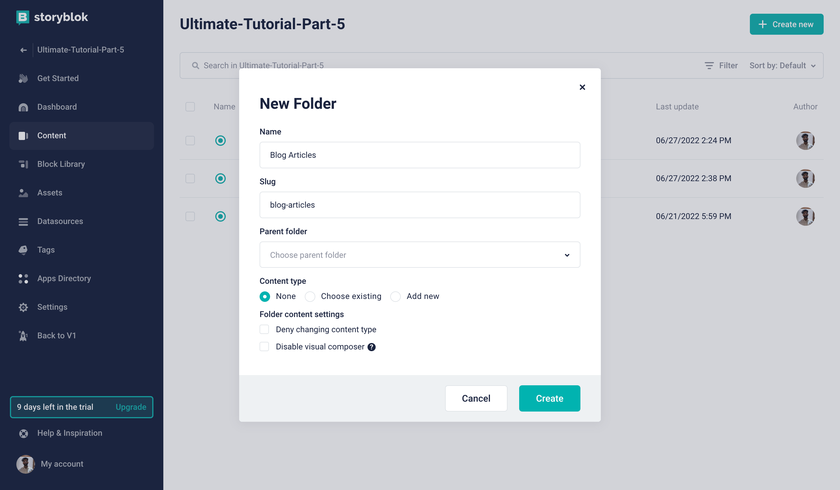Click the status icon in the 2:24 PM row

tap(220, 140)
